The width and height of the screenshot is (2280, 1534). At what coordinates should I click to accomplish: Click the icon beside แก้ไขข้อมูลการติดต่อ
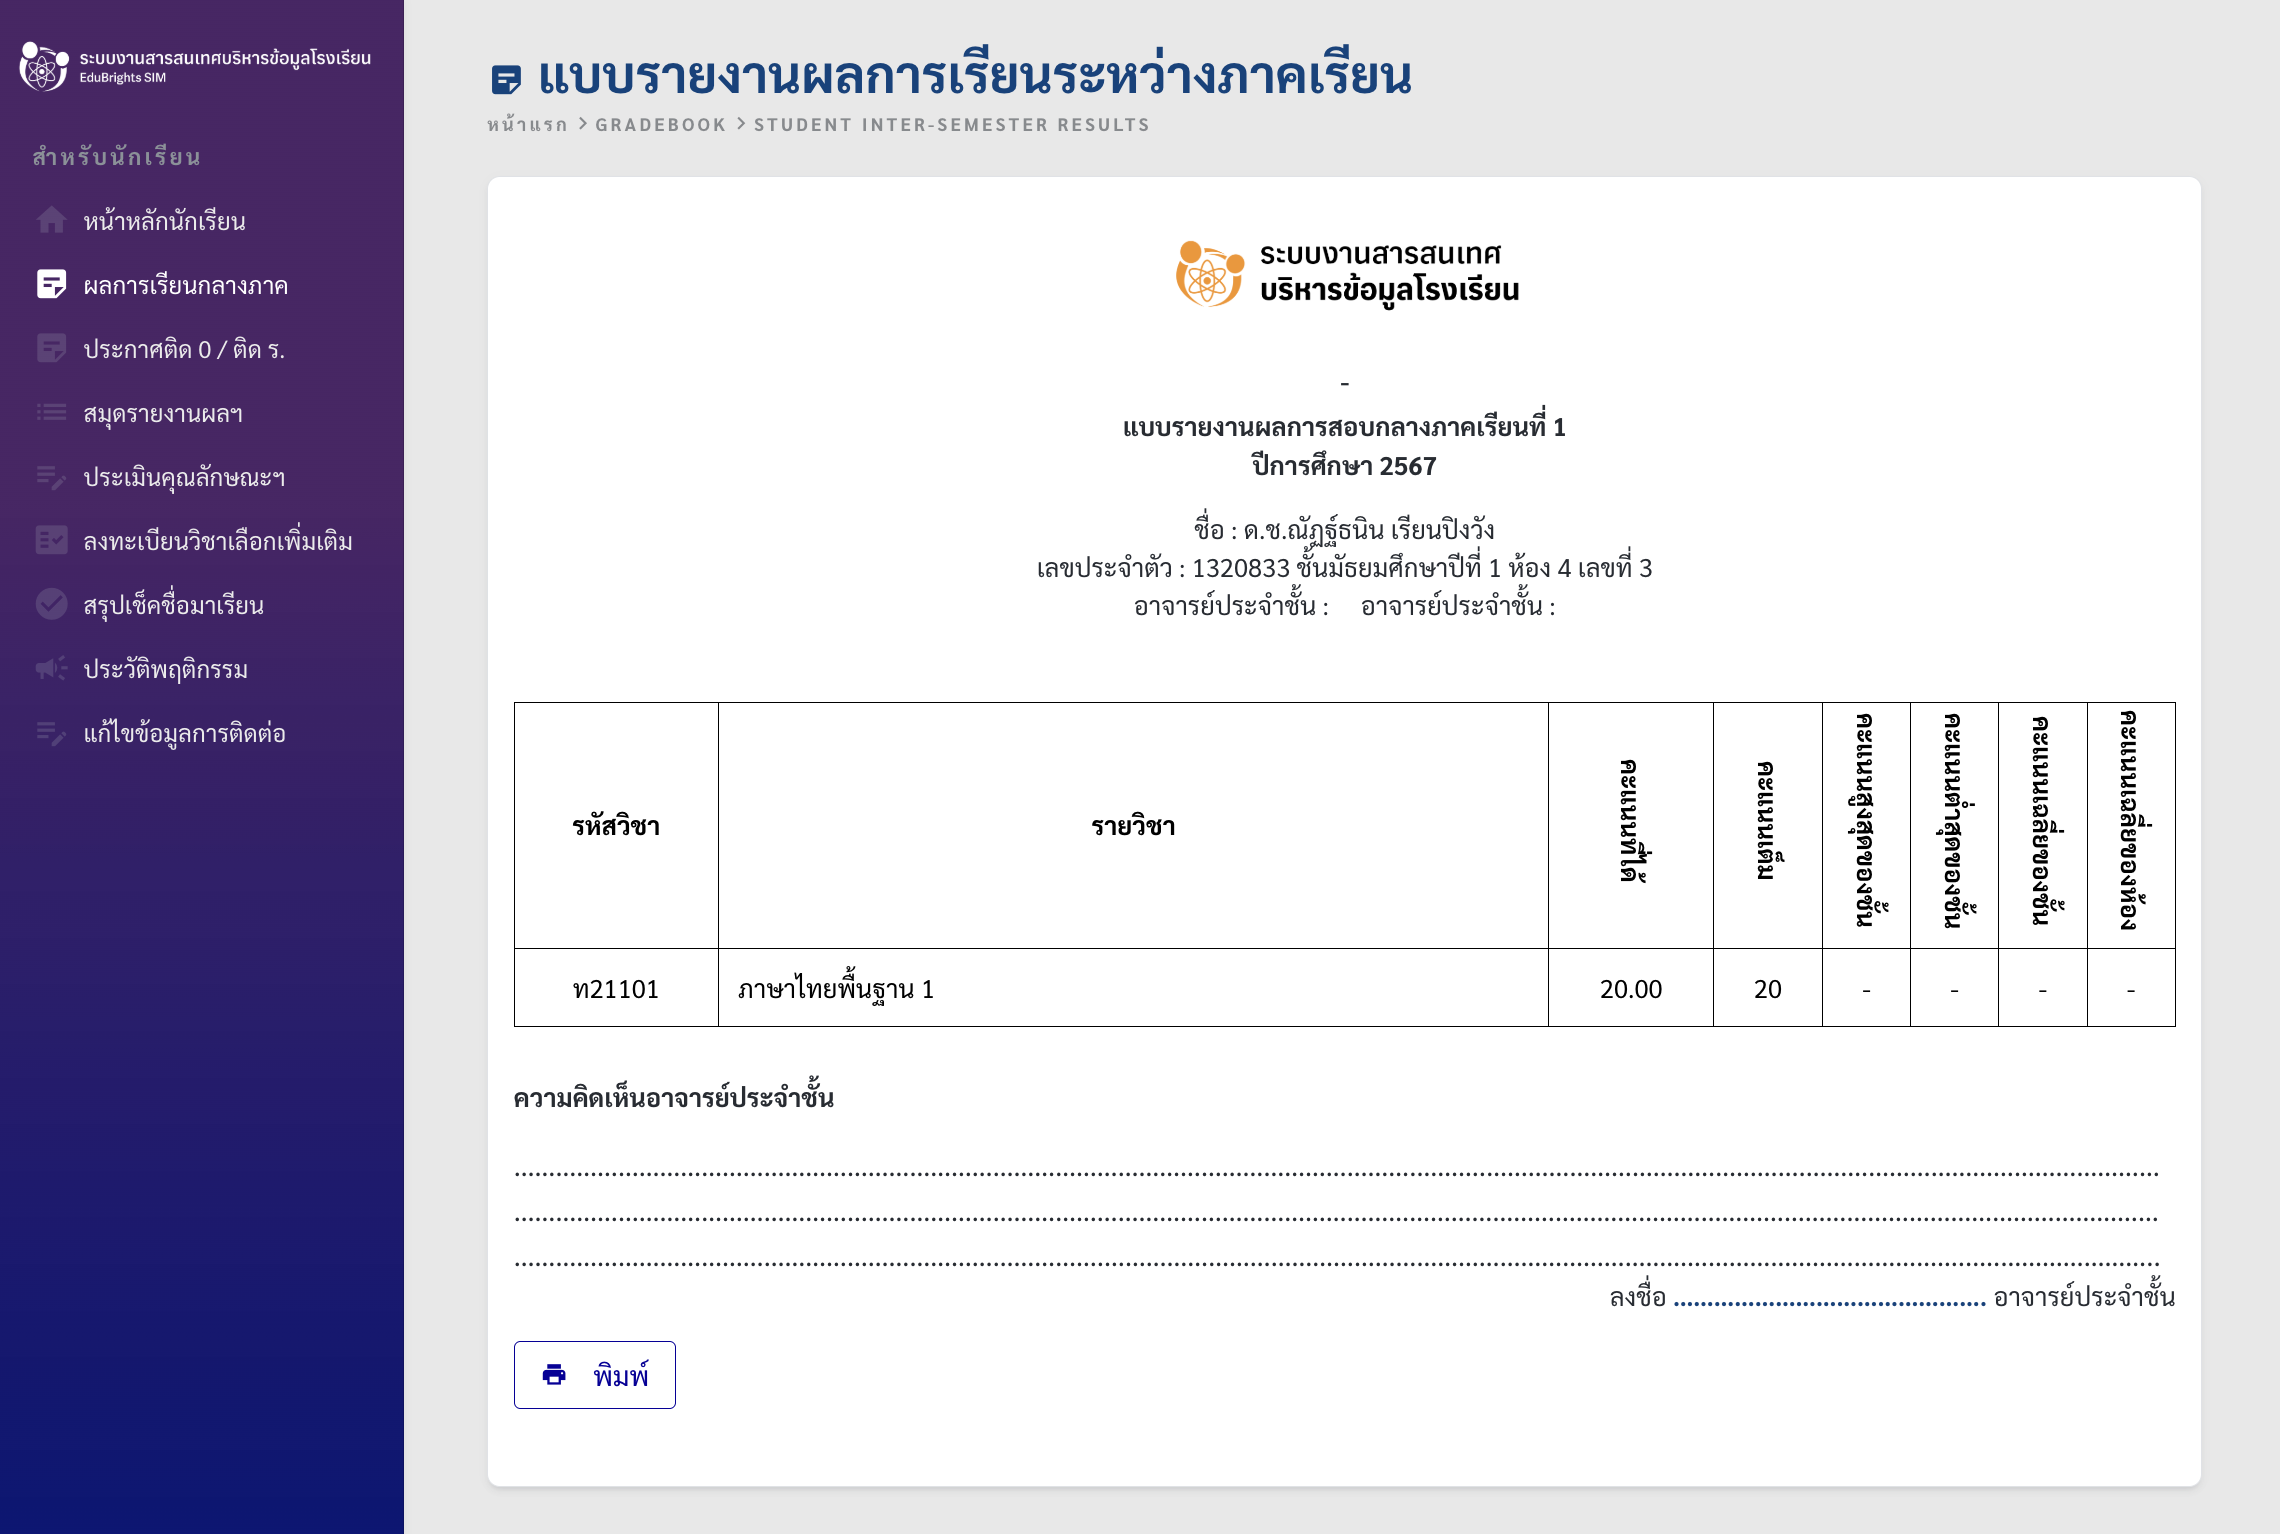pyautogui.click(x=51, y=733)
